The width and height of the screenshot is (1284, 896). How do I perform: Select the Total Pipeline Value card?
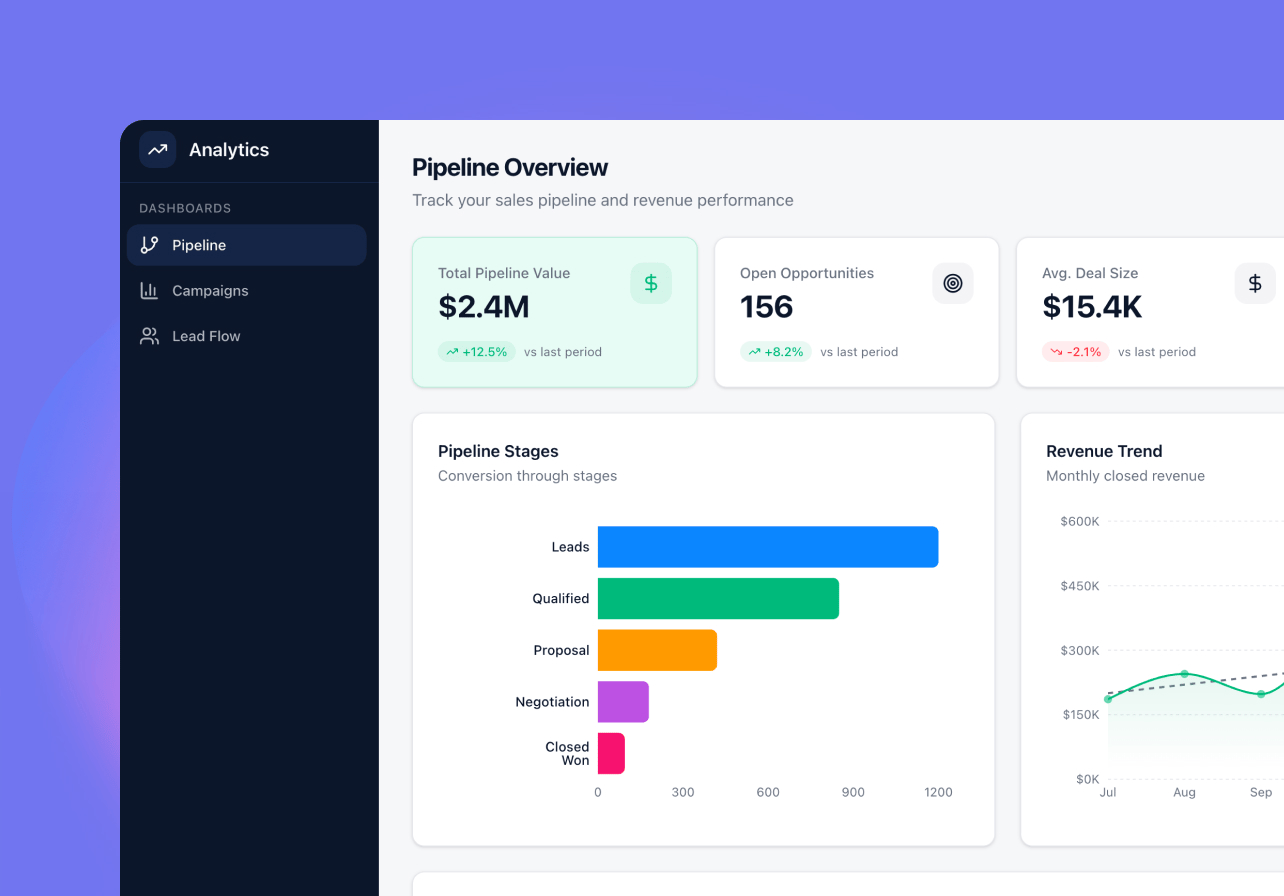554,312
